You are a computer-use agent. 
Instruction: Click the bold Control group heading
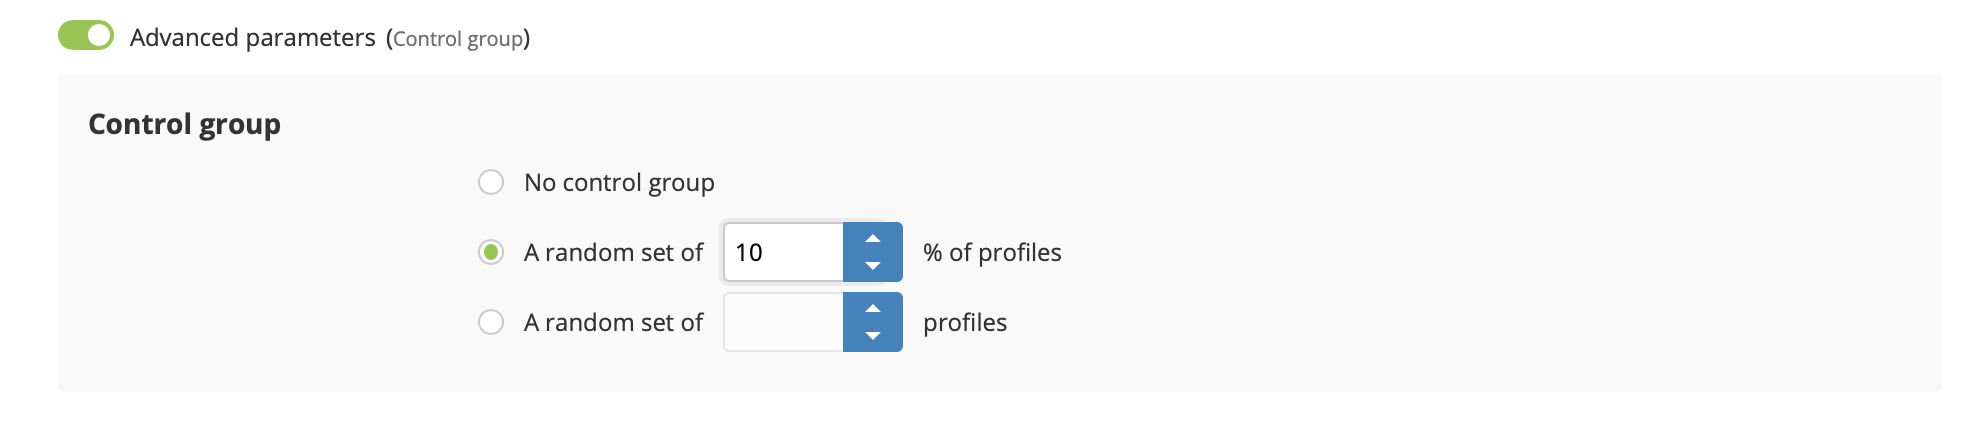184,124
